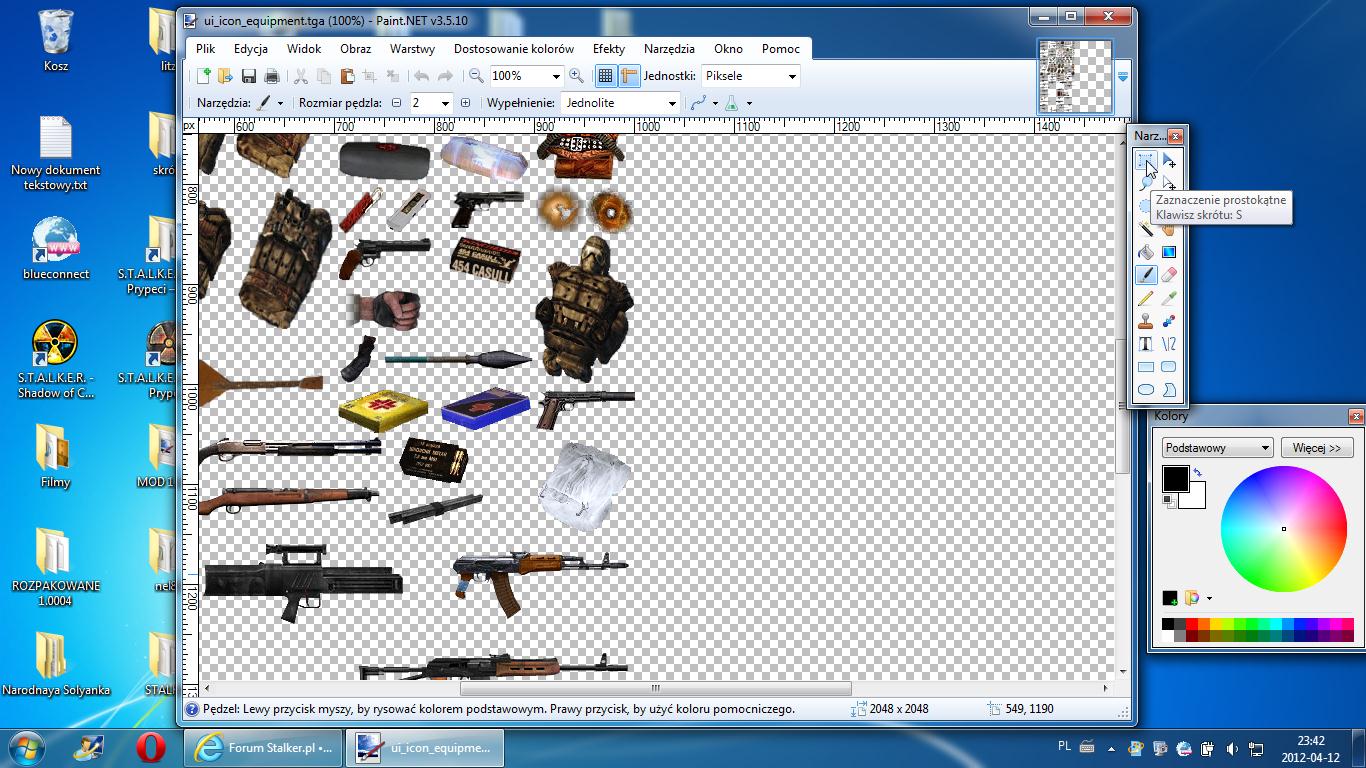Viewport: 1366px width, 768px height.
Task: Decrease brush size with minus button
Action: point(396,103)
